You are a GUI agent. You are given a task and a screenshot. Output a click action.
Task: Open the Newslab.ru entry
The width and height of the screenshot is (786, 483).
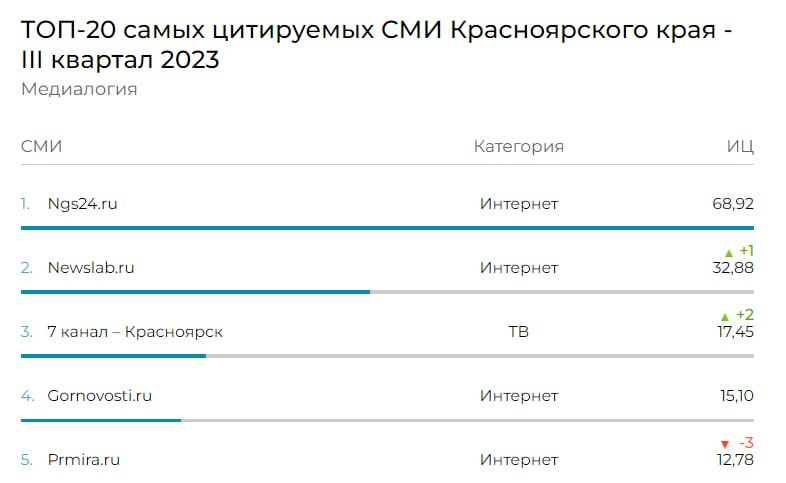click(91, 268)
